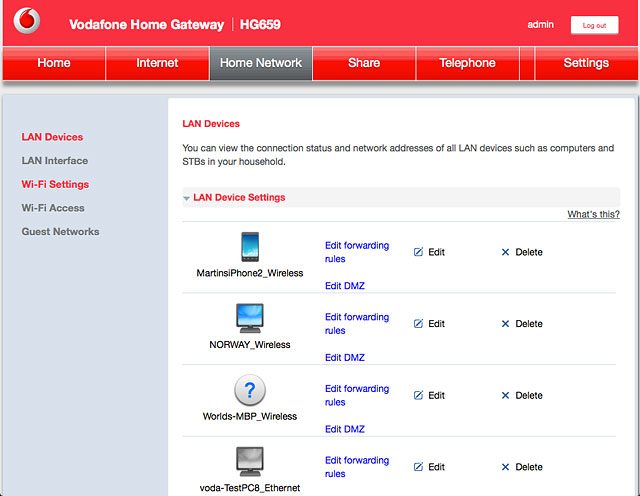Click the Worlds-MBP_Wireless device name
Screen dimensions: 640x496
[x=250, y=416]
